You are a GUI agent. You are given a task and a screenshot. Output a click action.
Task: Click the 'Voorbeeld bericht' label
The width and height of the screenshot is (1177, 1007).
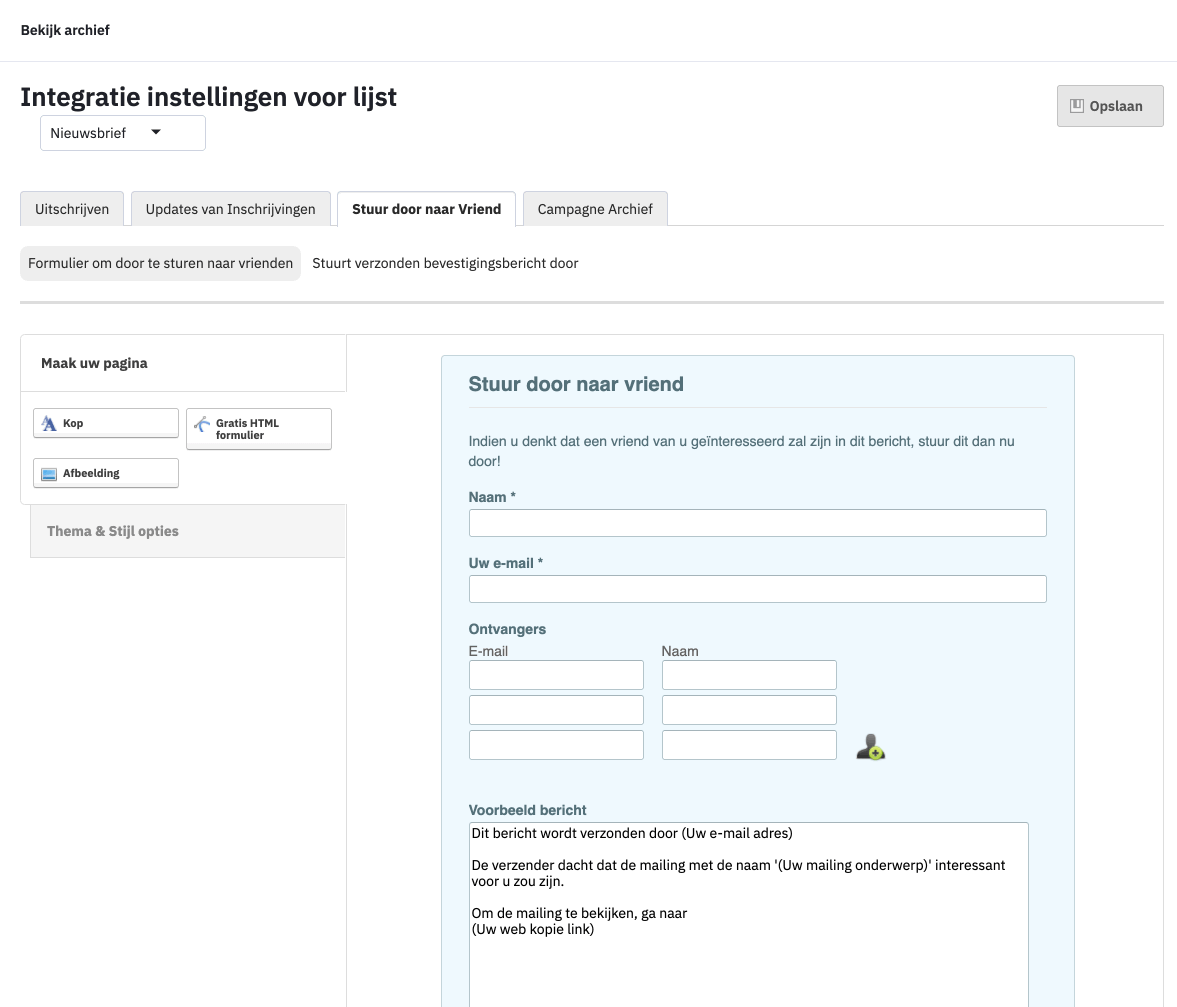pyautogui.click(x=528, y=810)
